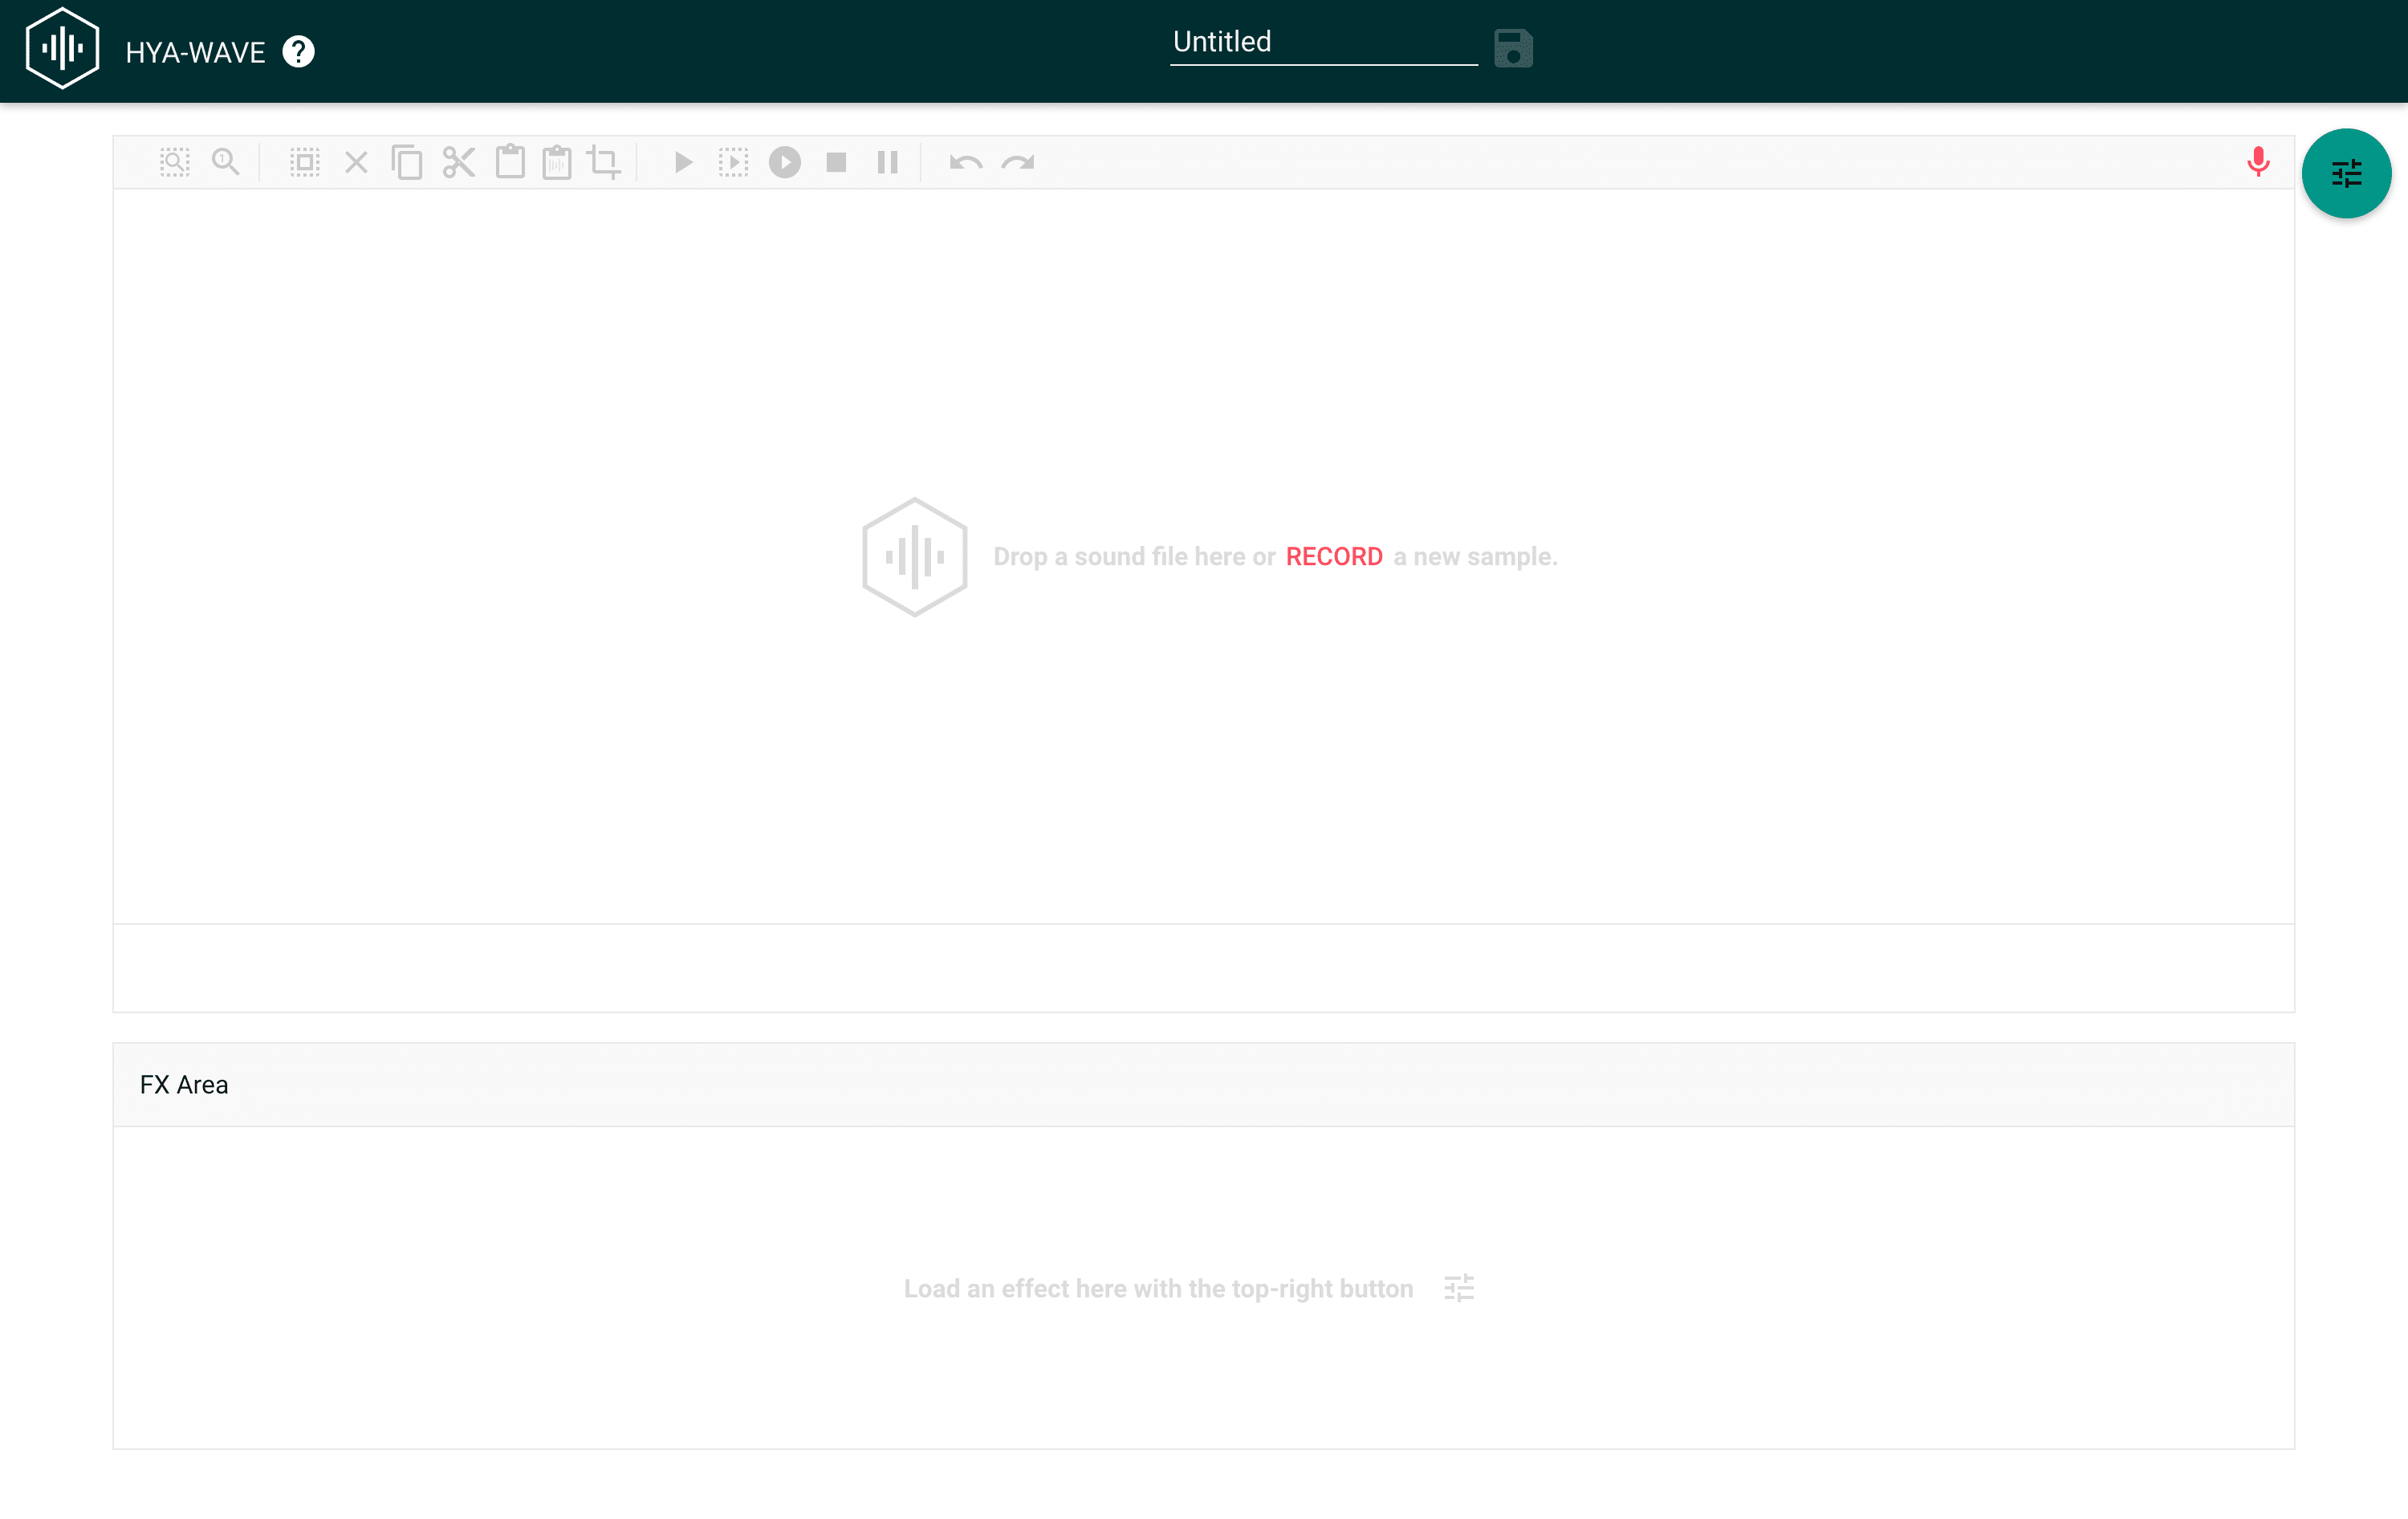Screen dimensions: 2408x1519
Task: Click the copy icon in toolbar
Action: pyautogui.click(x=407, y=162)
